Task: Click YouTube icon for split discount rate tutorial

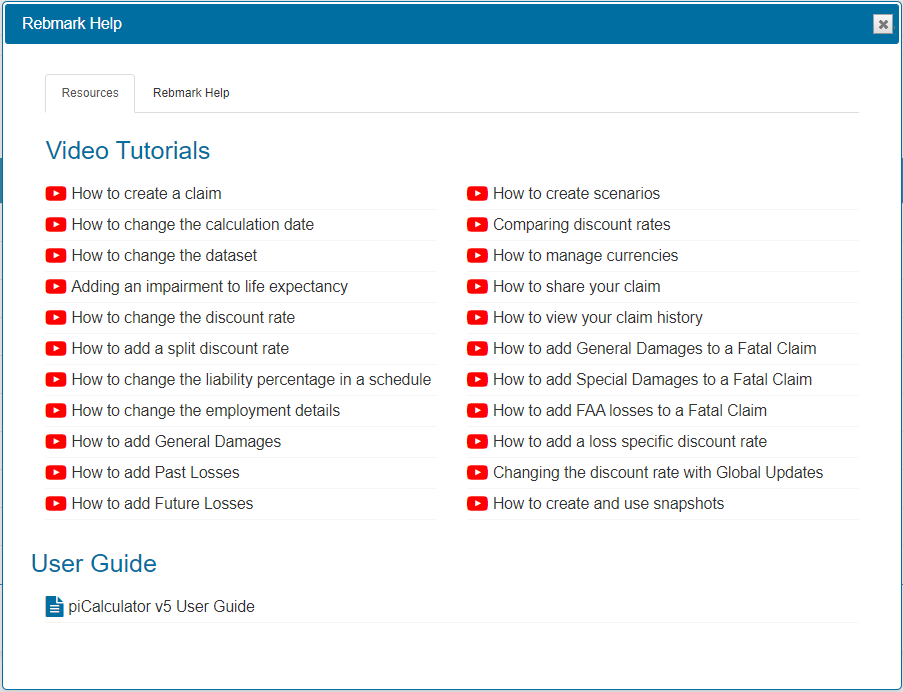Action: click(x=56, y=349)
